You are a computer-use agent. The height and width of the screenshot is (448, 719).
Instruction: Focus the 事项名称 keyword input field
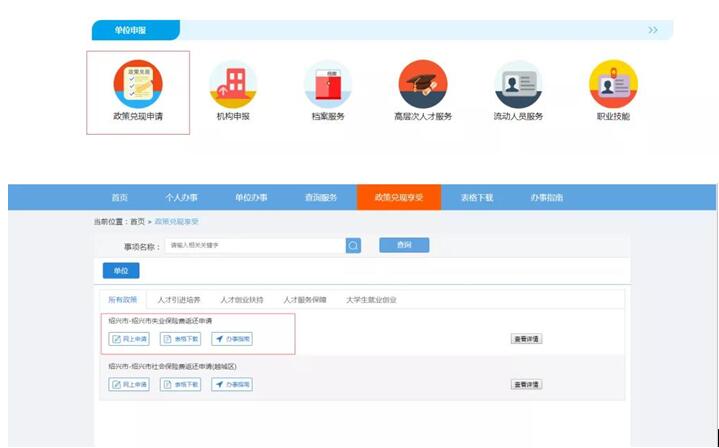coord(254,245)
